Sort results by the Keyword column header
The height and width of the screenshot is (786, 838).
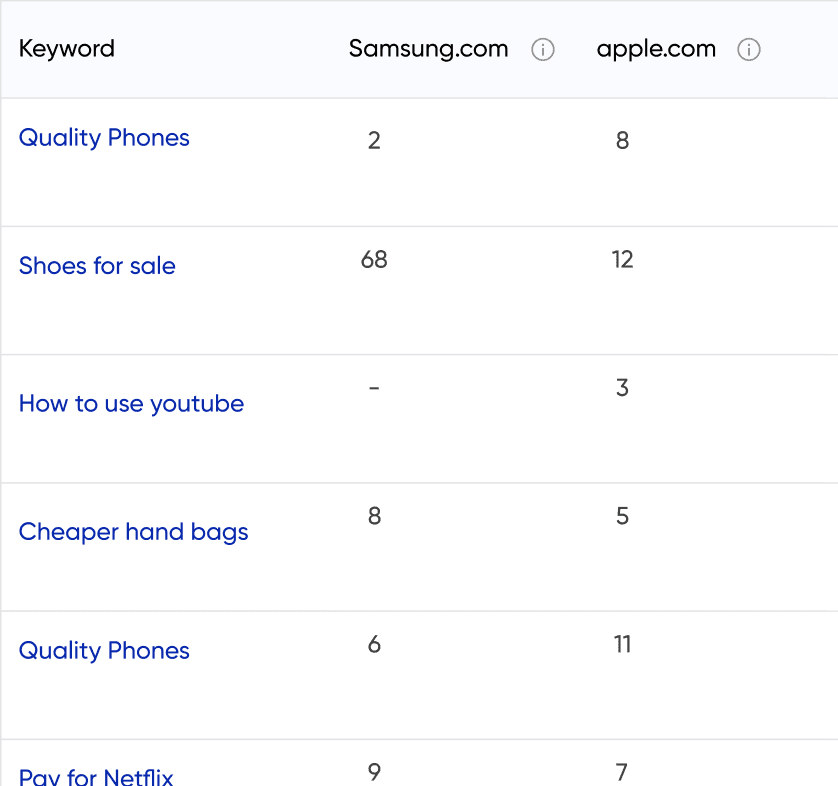point(66,48)
